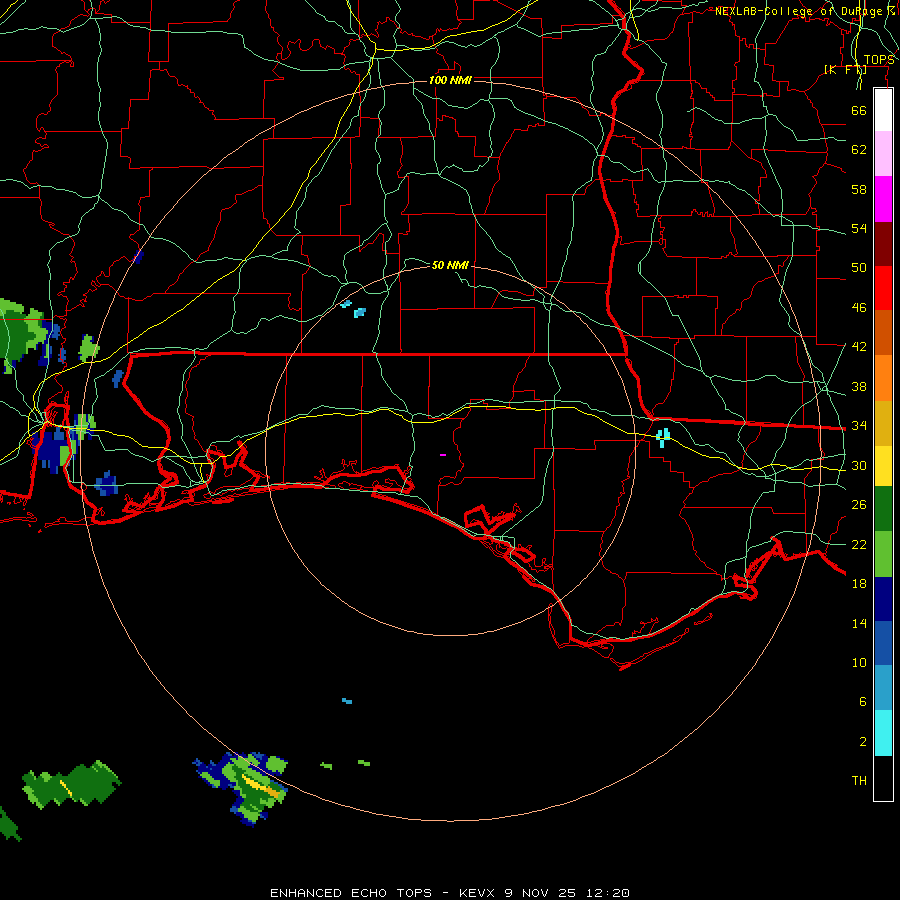
Task: Click the light green 22 kft legend swatch
Action: coord(883,553)
